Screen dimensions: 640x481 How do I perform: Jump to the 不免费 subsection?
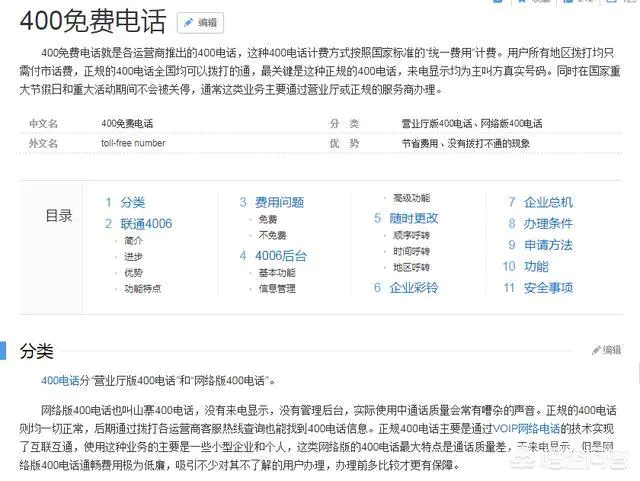[272, 235]
